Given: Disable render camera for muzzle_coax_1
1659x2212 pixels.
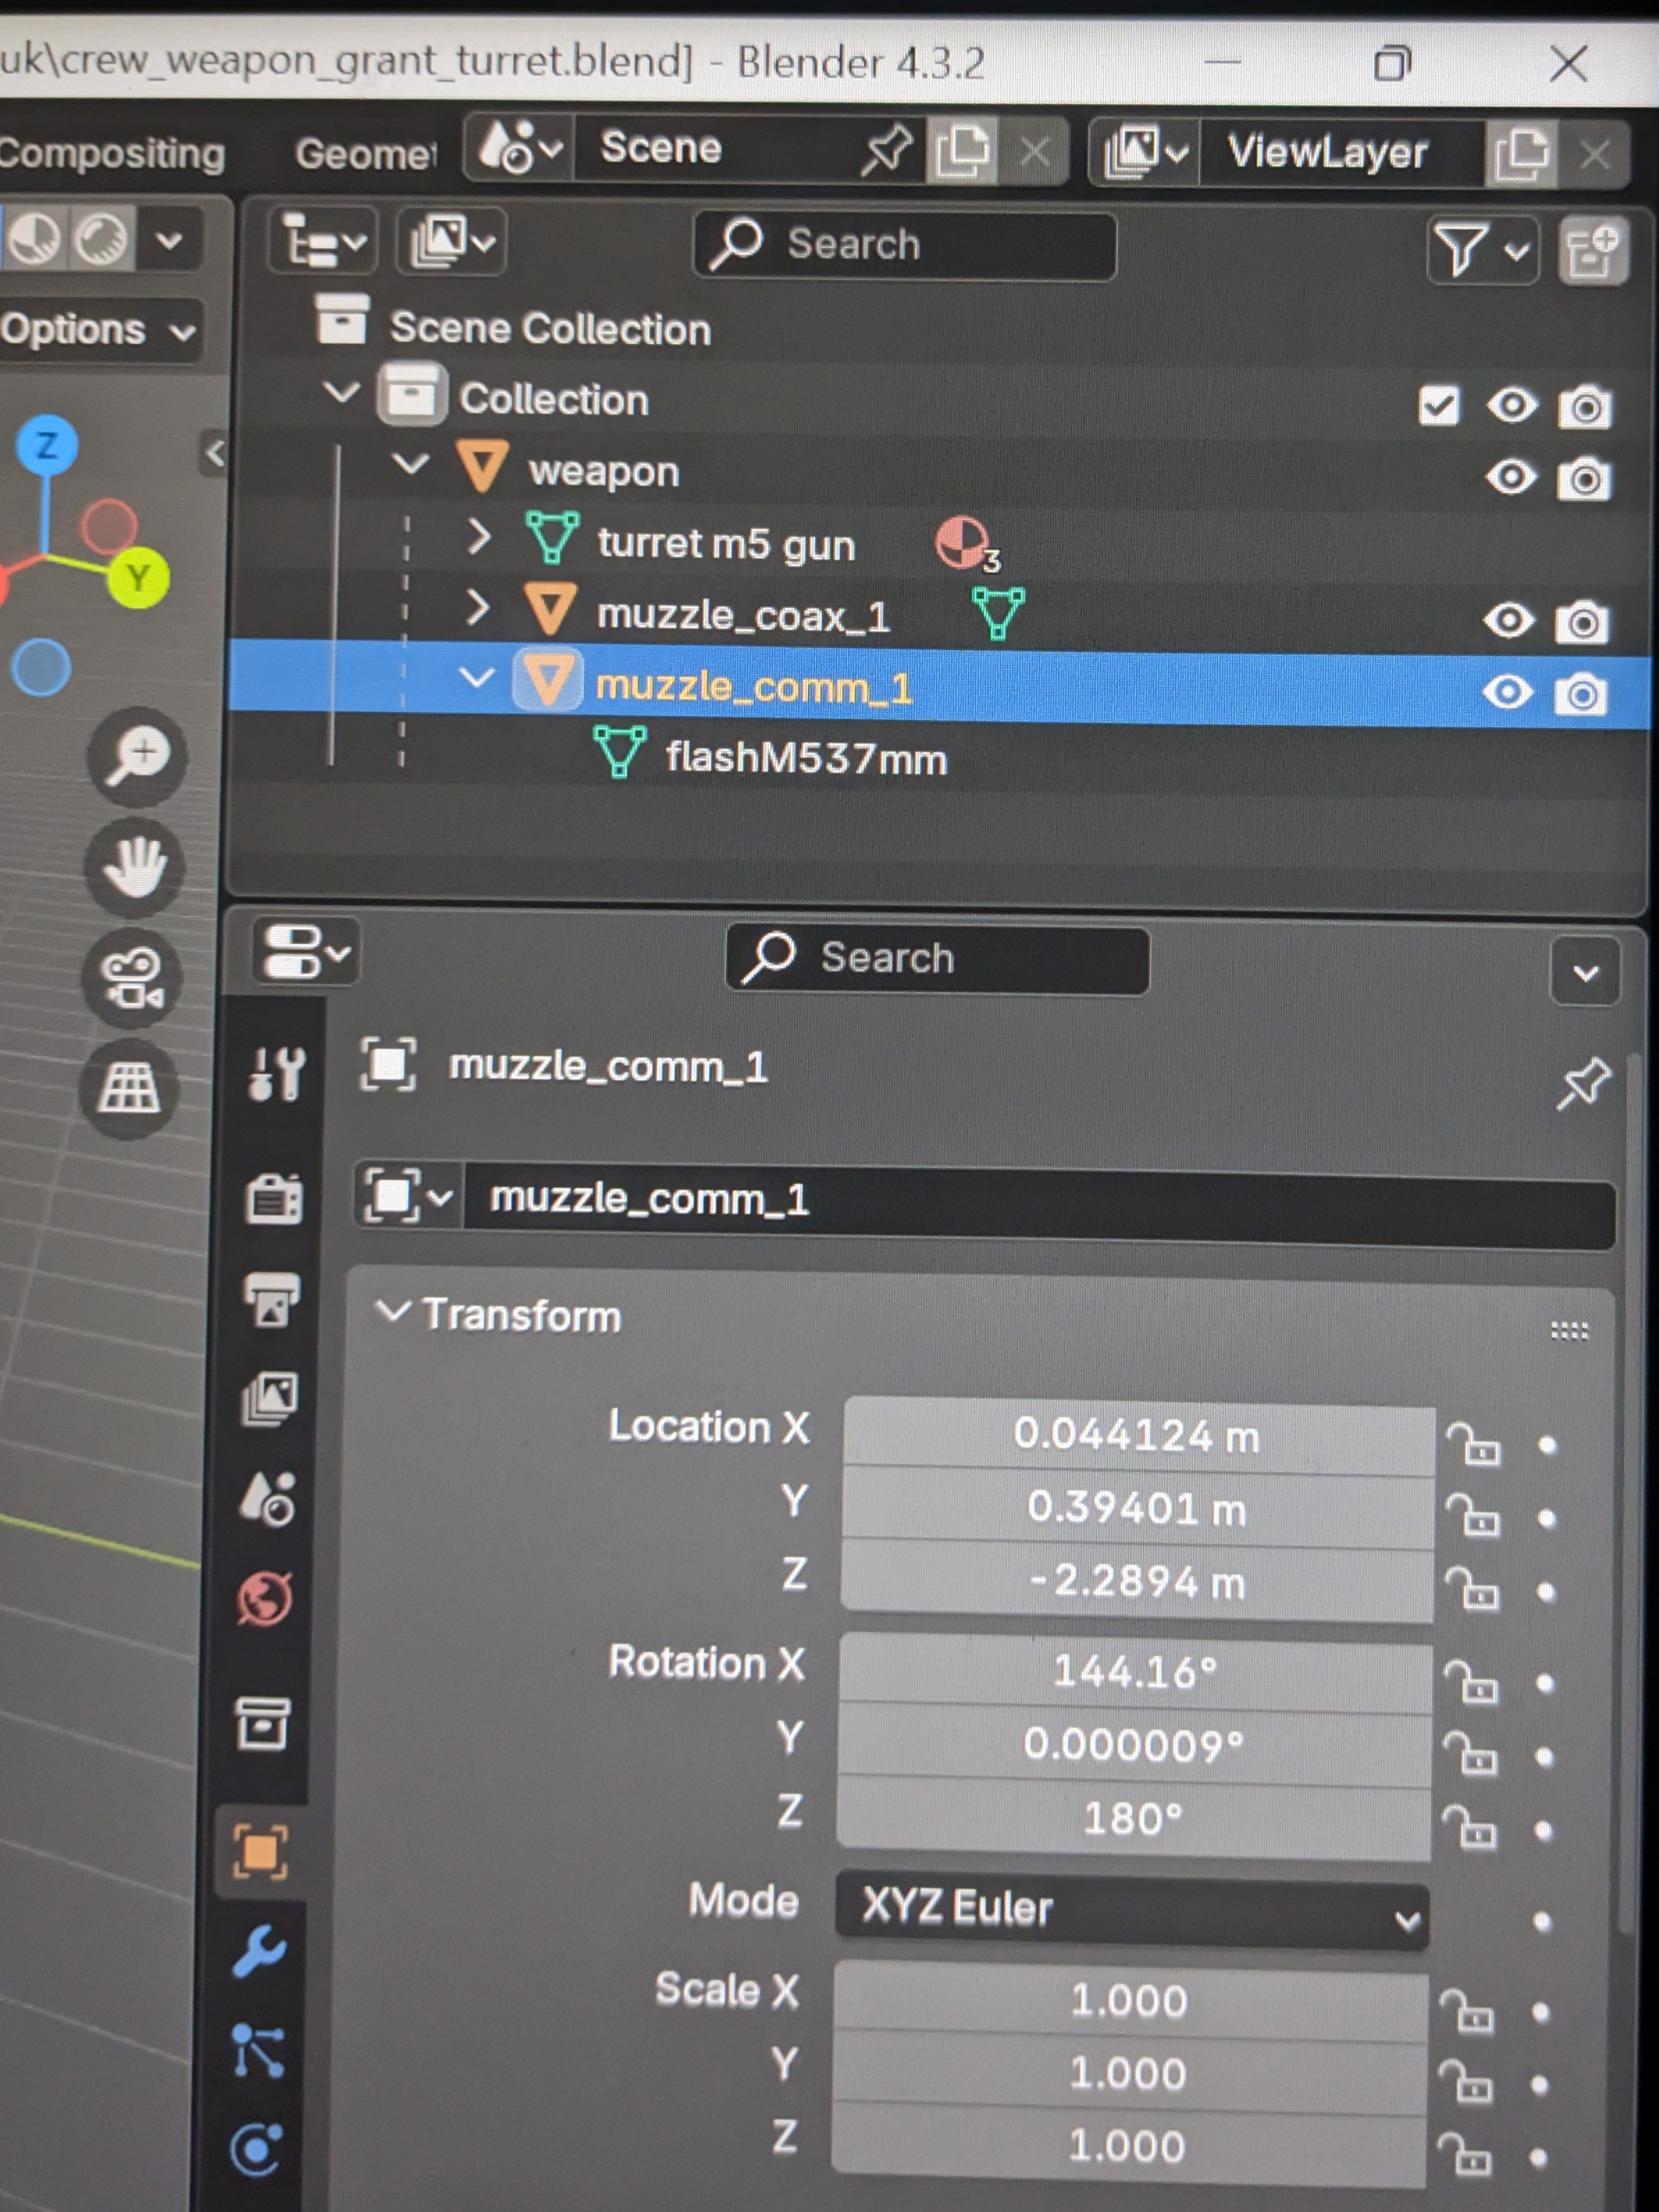Looking at the screenshot, I should [x=1582, y=622].
